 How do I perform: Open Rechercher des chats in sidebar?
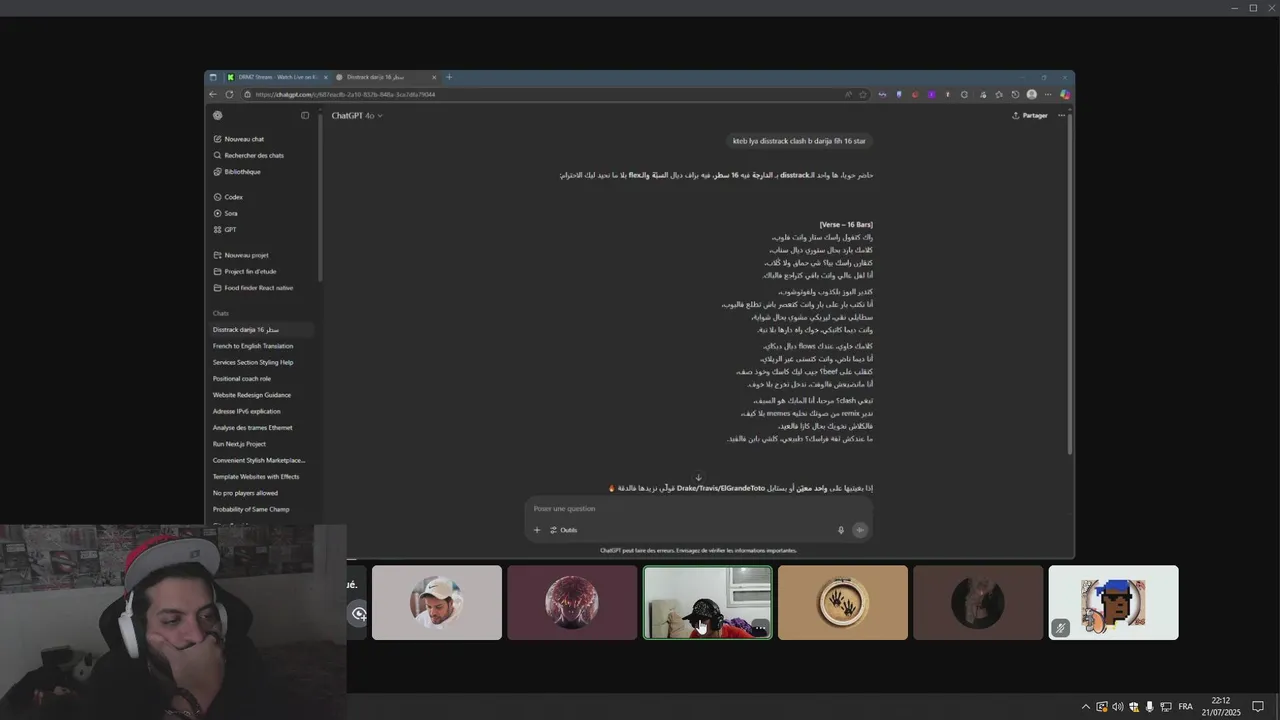248,155
